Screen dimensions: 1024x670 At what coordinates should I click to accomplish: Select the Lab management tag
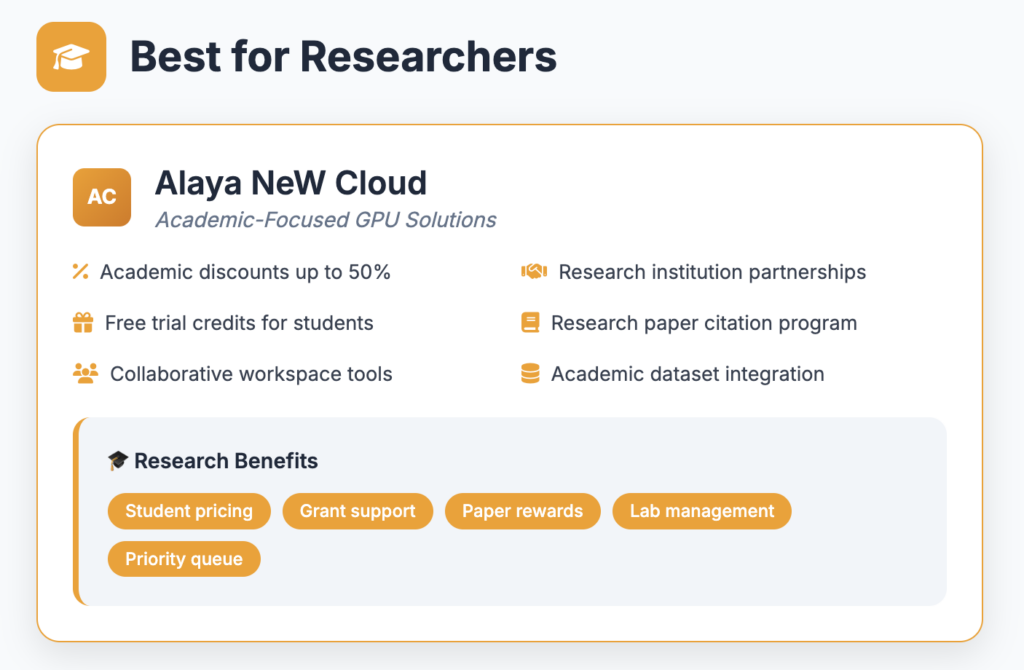(x=702, y=511)
